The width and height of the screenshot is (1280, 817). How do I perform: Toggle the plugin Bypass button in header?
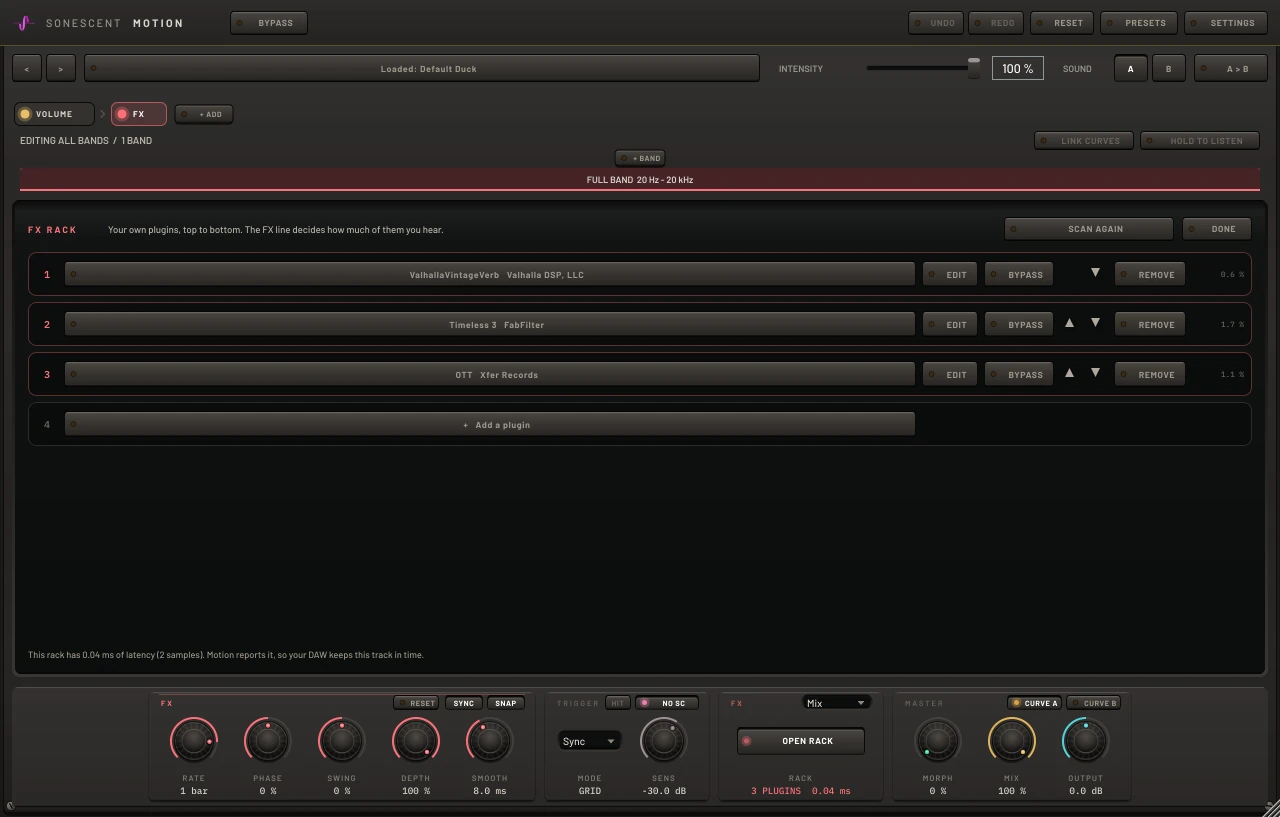[x=269, y=23]
